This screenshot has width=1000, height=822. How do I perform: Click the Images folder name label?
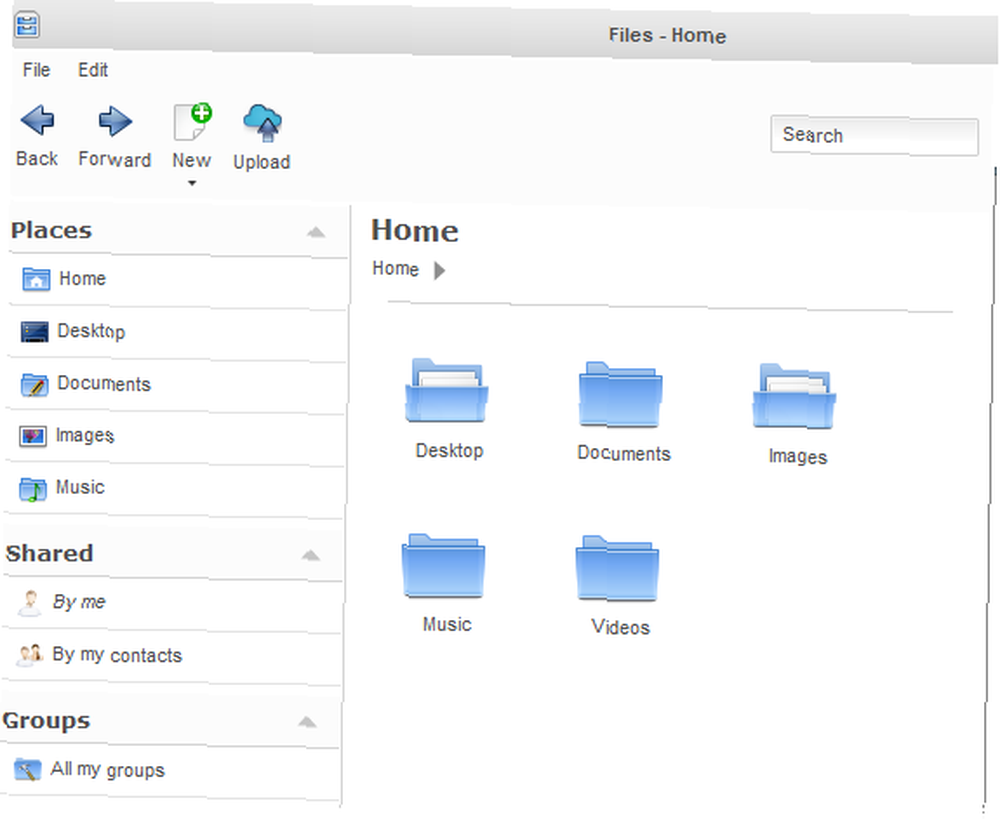tap(798, 457)
